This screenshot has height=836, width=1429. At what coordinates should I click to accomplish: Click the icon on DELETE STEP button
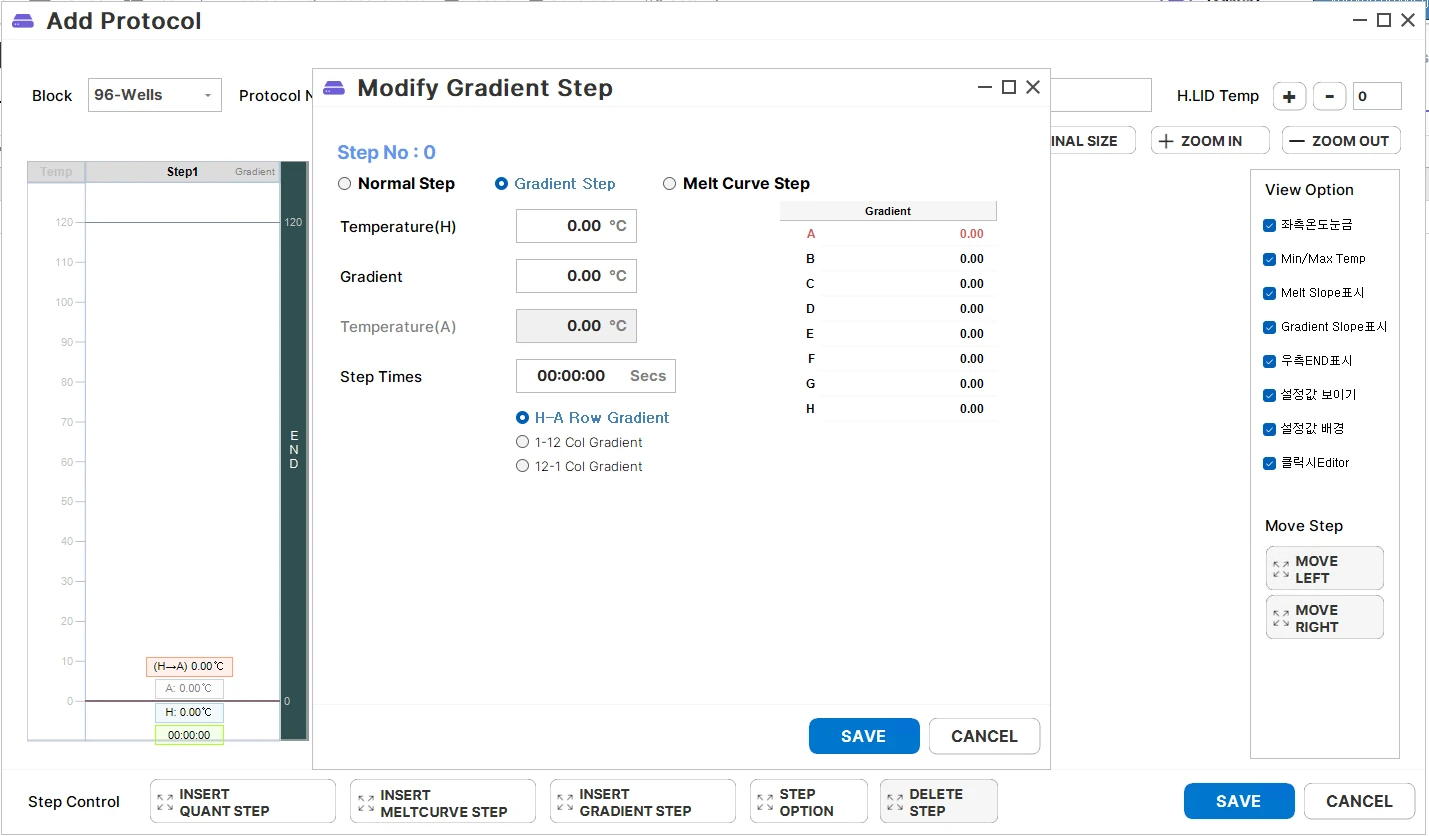pos(895,802)
